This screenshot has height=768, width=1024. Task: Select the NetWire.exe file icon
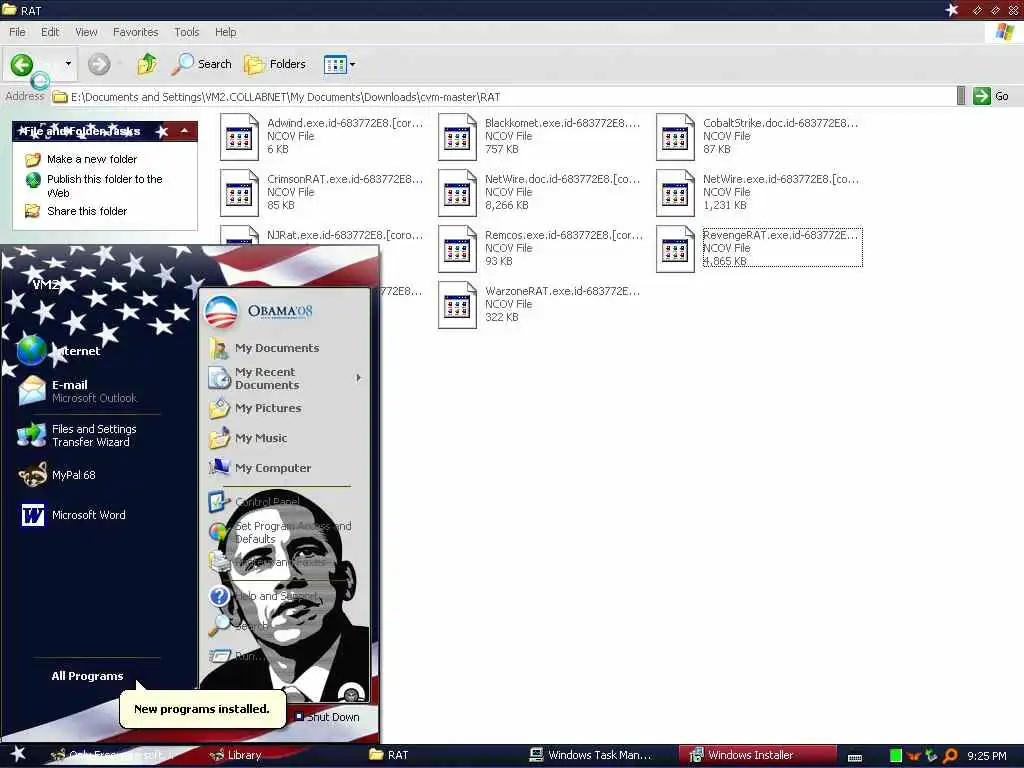click(x=675, y=193)
